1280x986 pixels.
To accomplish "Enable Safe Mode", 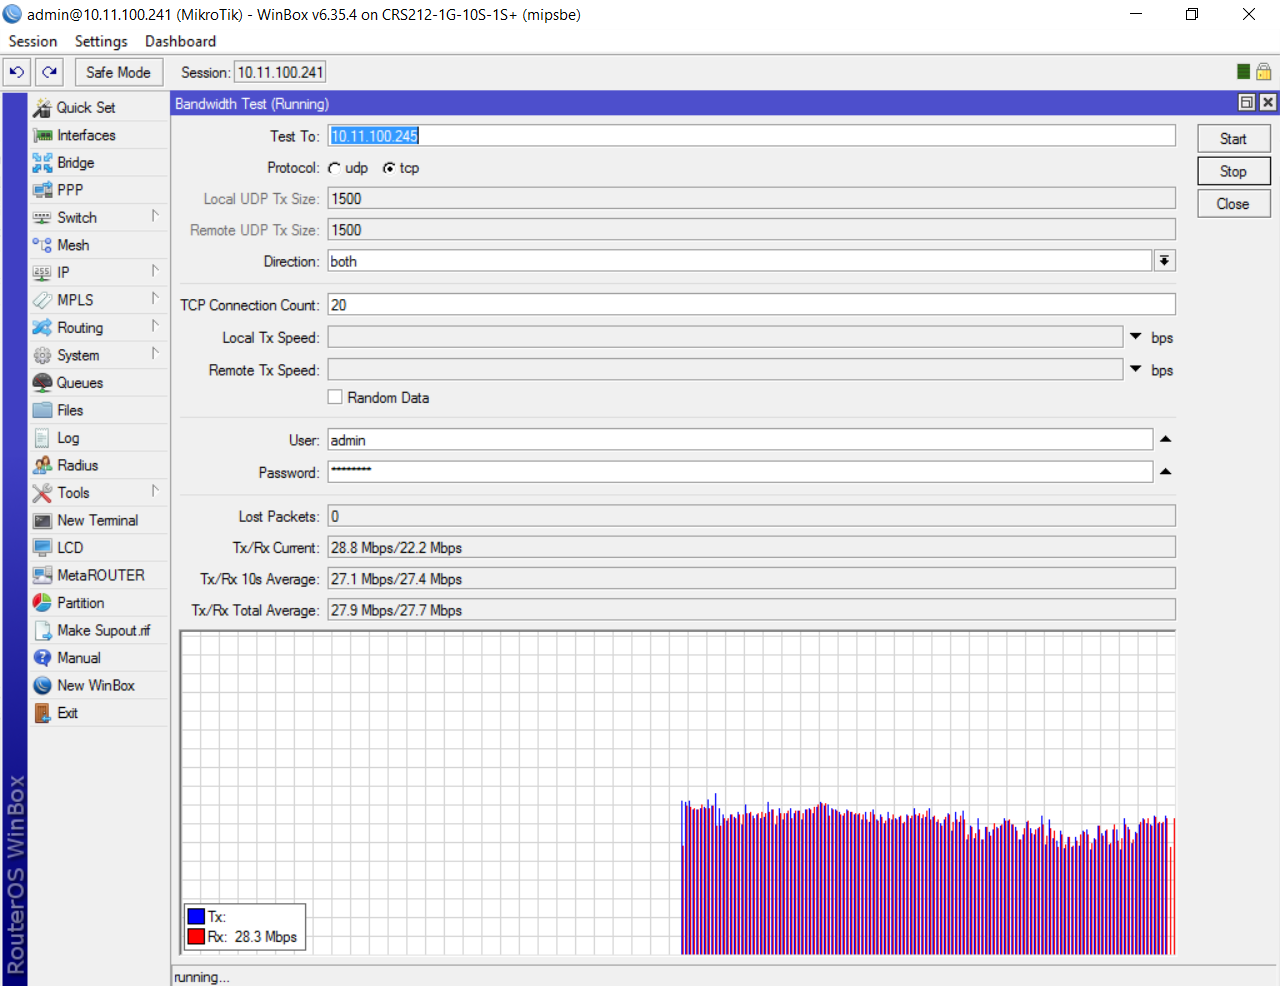I will click(x=118, y=71).
